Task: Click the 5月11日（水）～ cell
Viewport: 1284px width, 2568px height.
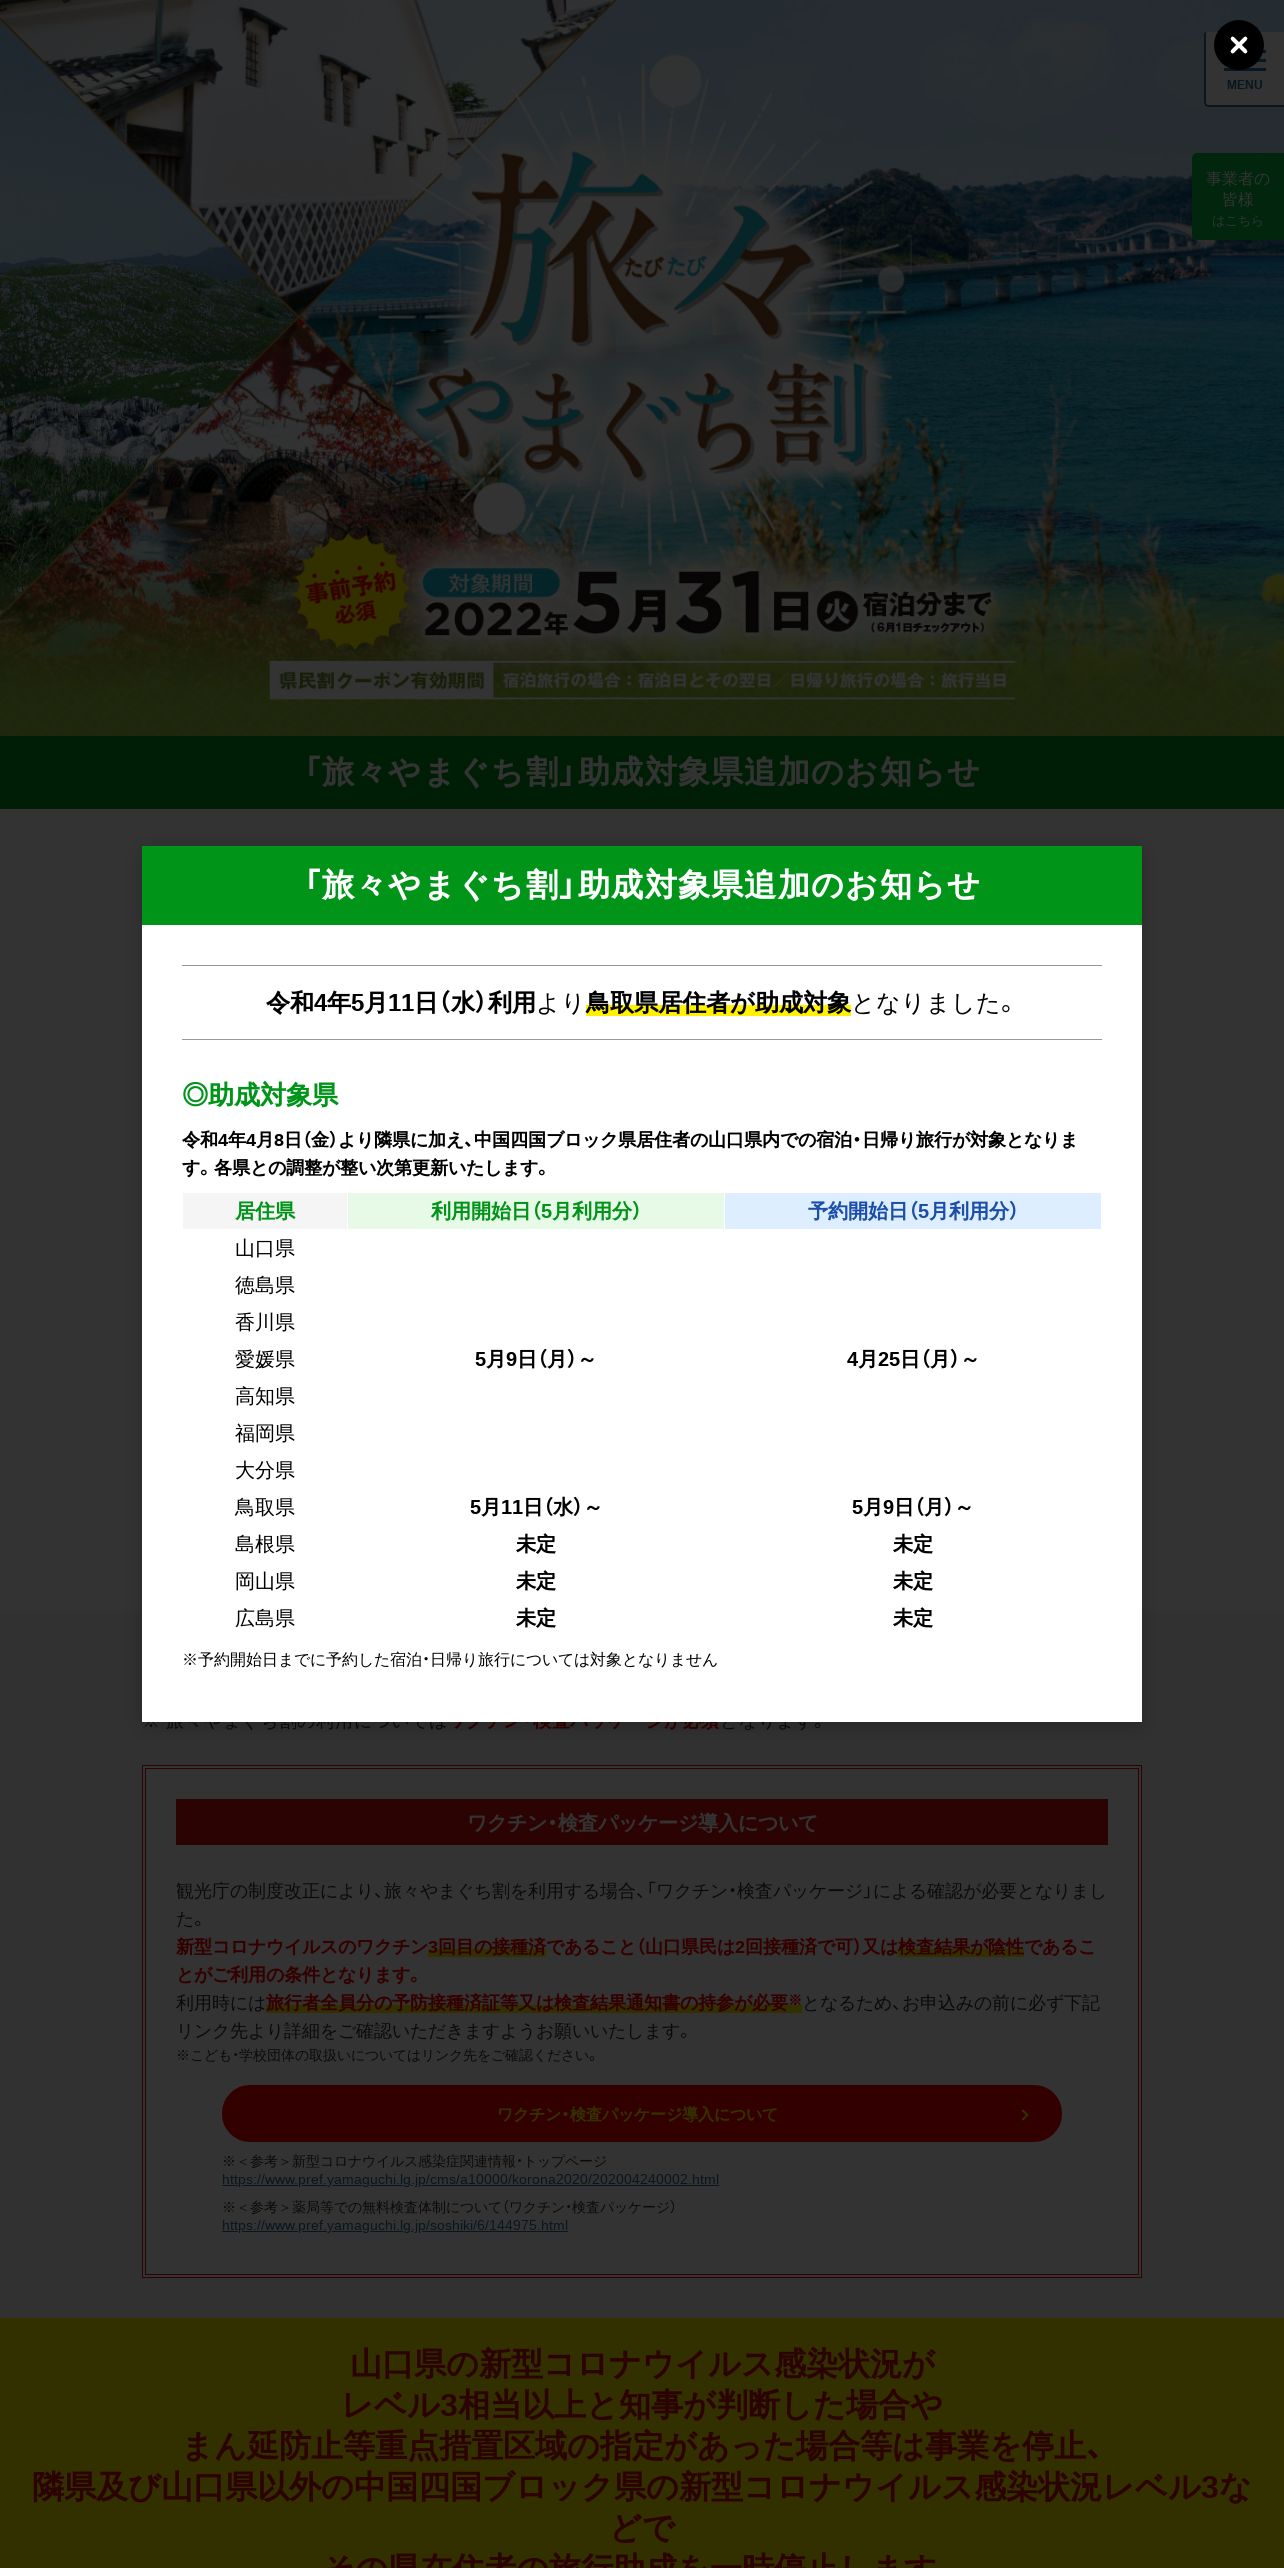Action: [535, 1508]
